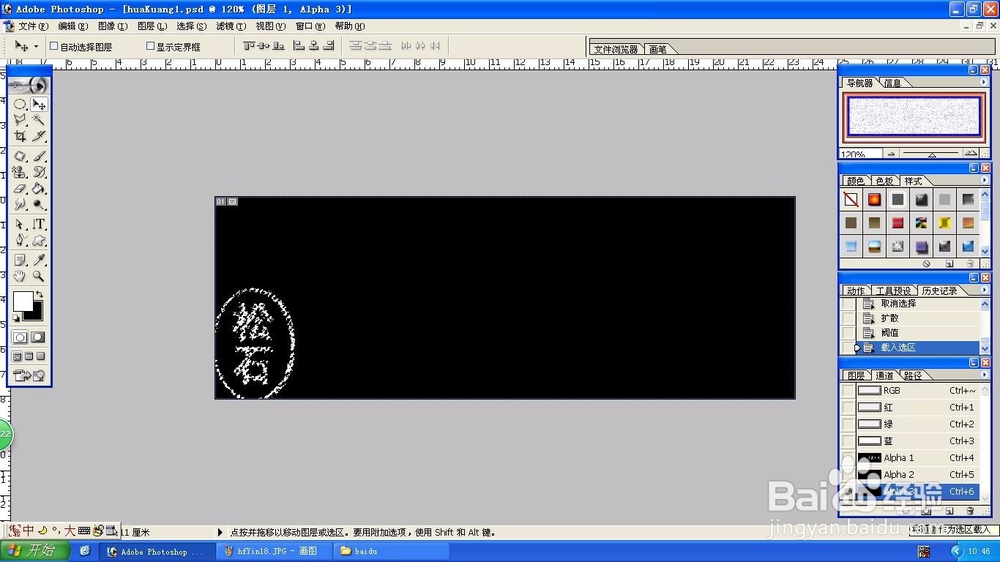Select the Brush tool

(39, 156)
